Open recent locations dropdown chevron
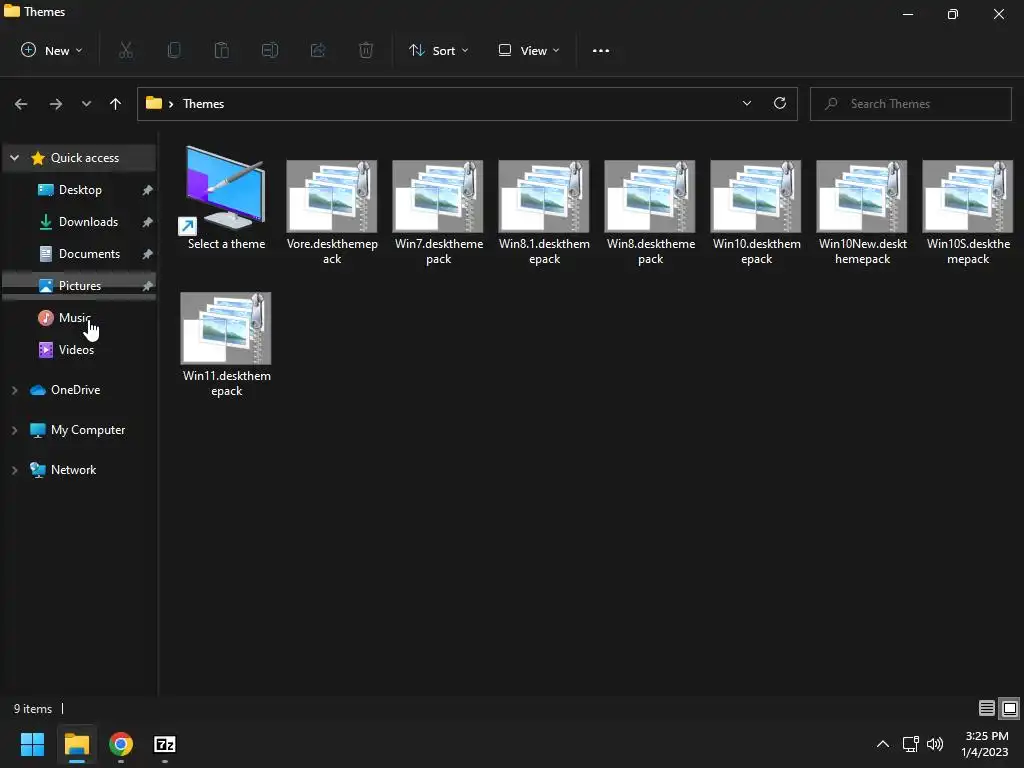Screen dimensions: 1024x768 point(86,104)
